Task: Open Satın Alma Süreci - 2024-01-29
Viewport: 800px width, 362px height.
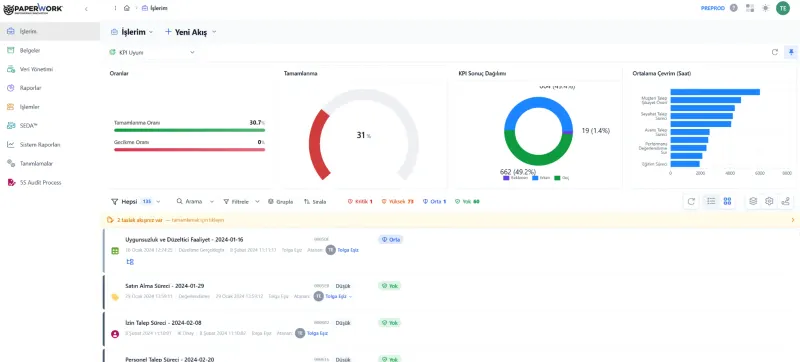Action: (x=165, y=286)
